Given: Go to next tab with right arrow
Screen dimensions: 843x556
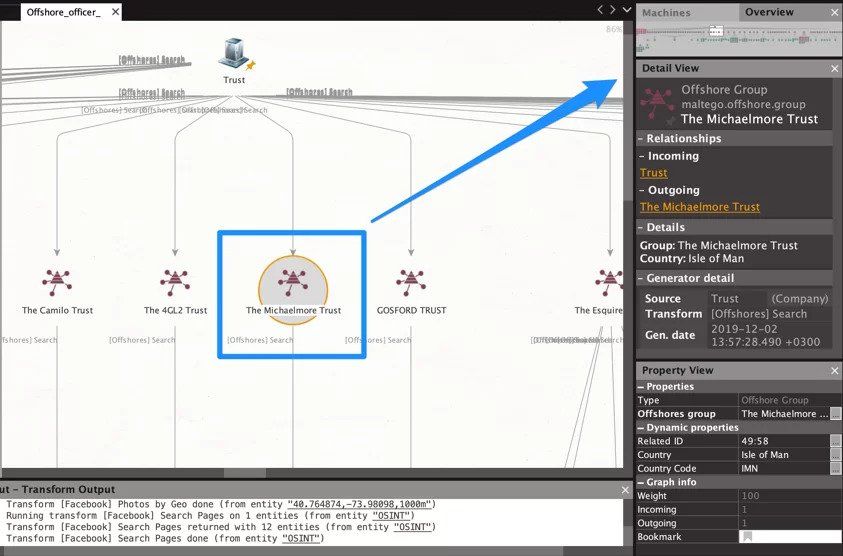Looking at the screenshot, I should (612, 10).
